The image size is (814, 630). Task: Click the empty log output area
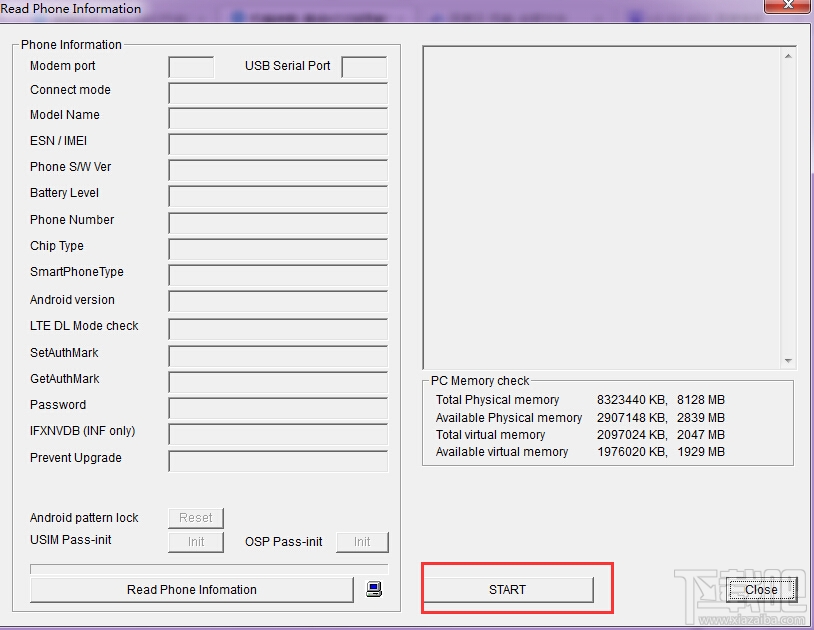point(603,208)
